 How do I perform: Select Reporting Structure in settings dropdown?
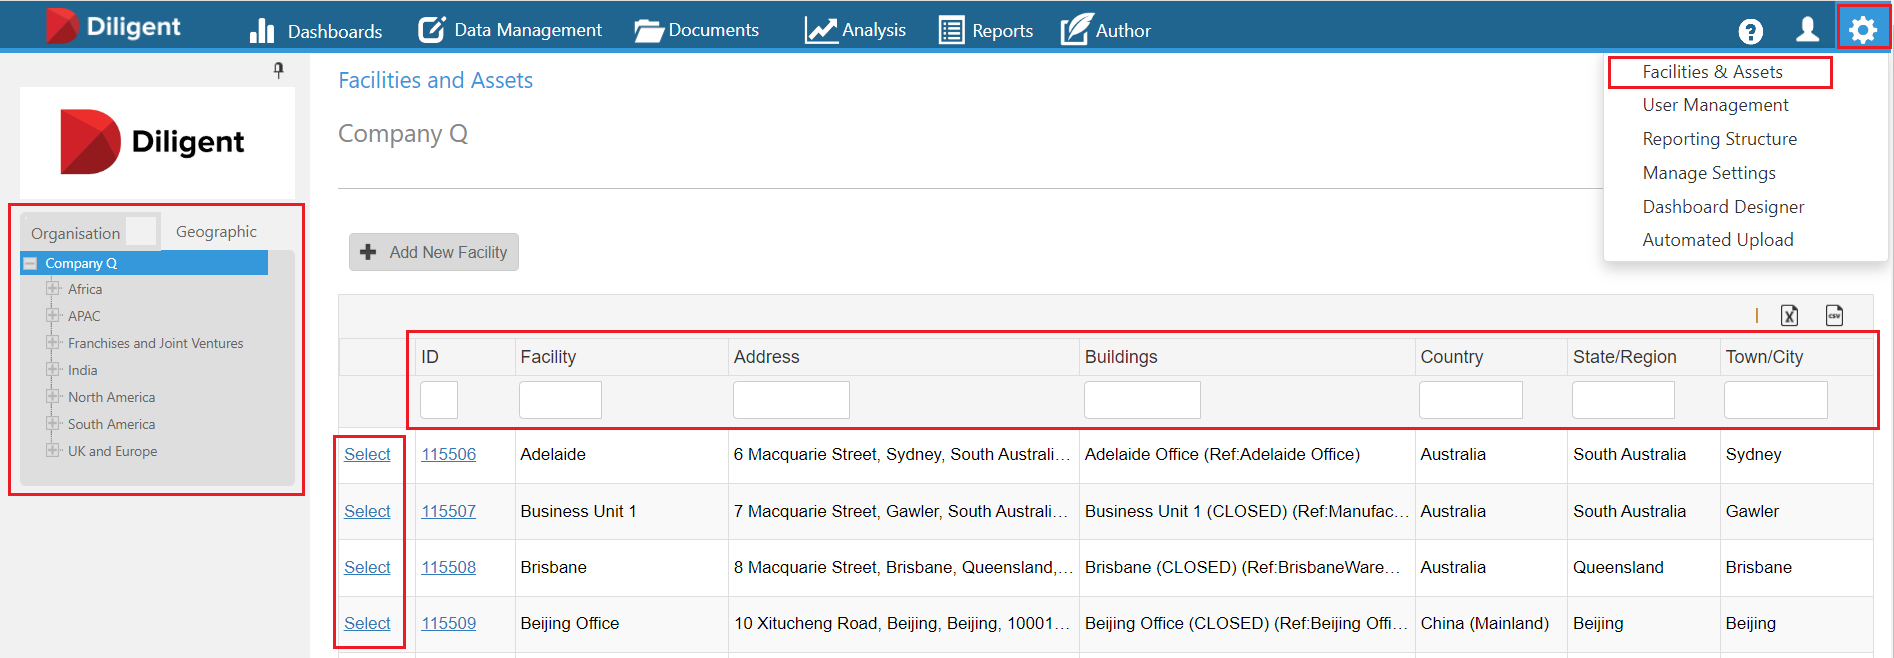tap(1719, 139)
